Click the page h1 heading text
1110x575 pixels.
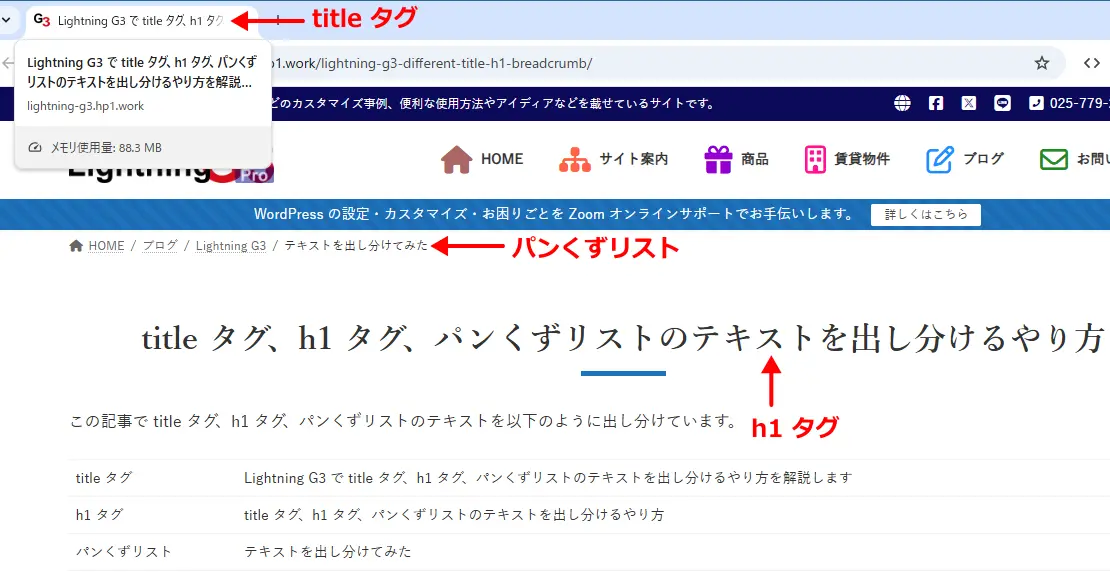(623, 338)
